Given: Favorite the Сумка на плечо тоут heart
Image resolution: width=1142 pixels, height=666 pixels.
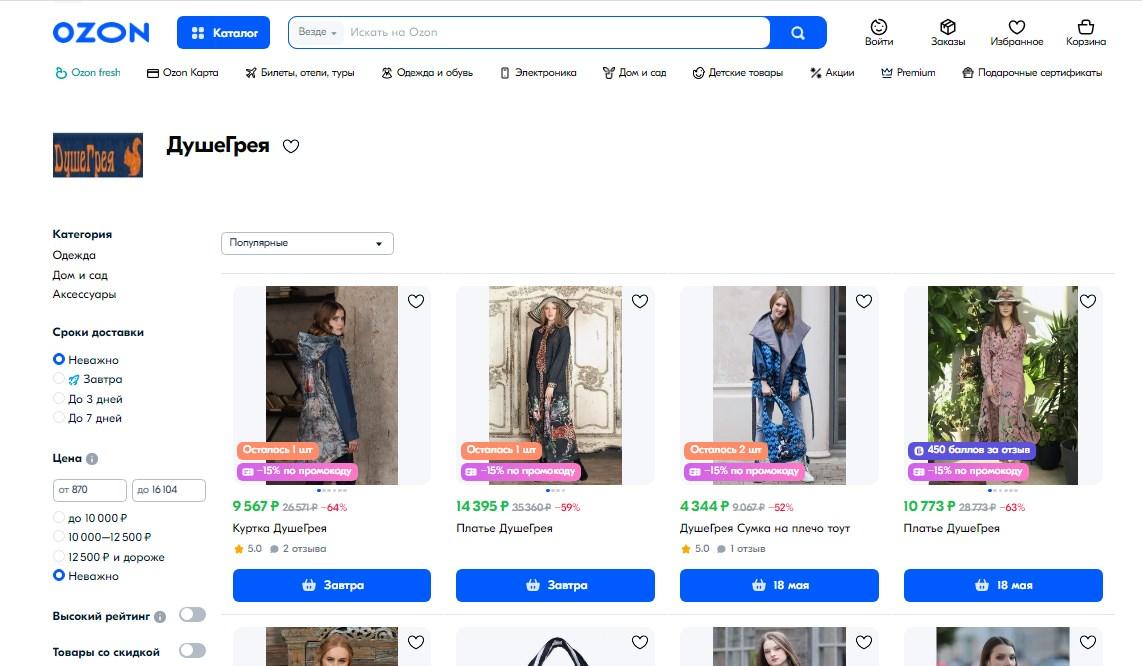Looking at the screenshot, I should pyautogui.click(x=864, y=301).
